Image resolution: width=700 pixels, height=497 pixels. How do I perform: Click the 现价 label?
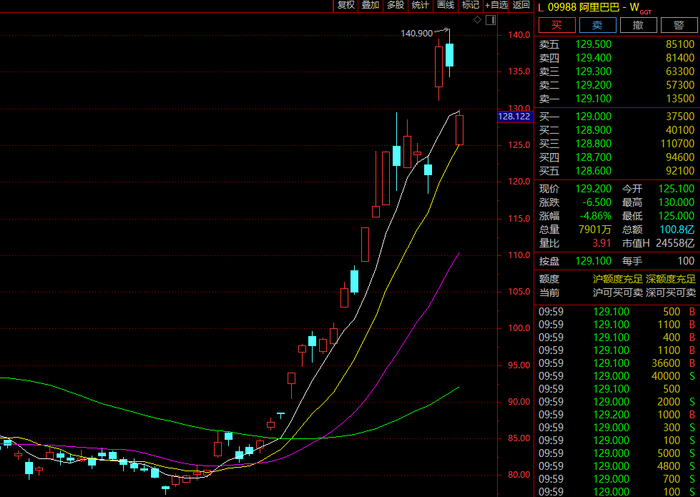549,189
